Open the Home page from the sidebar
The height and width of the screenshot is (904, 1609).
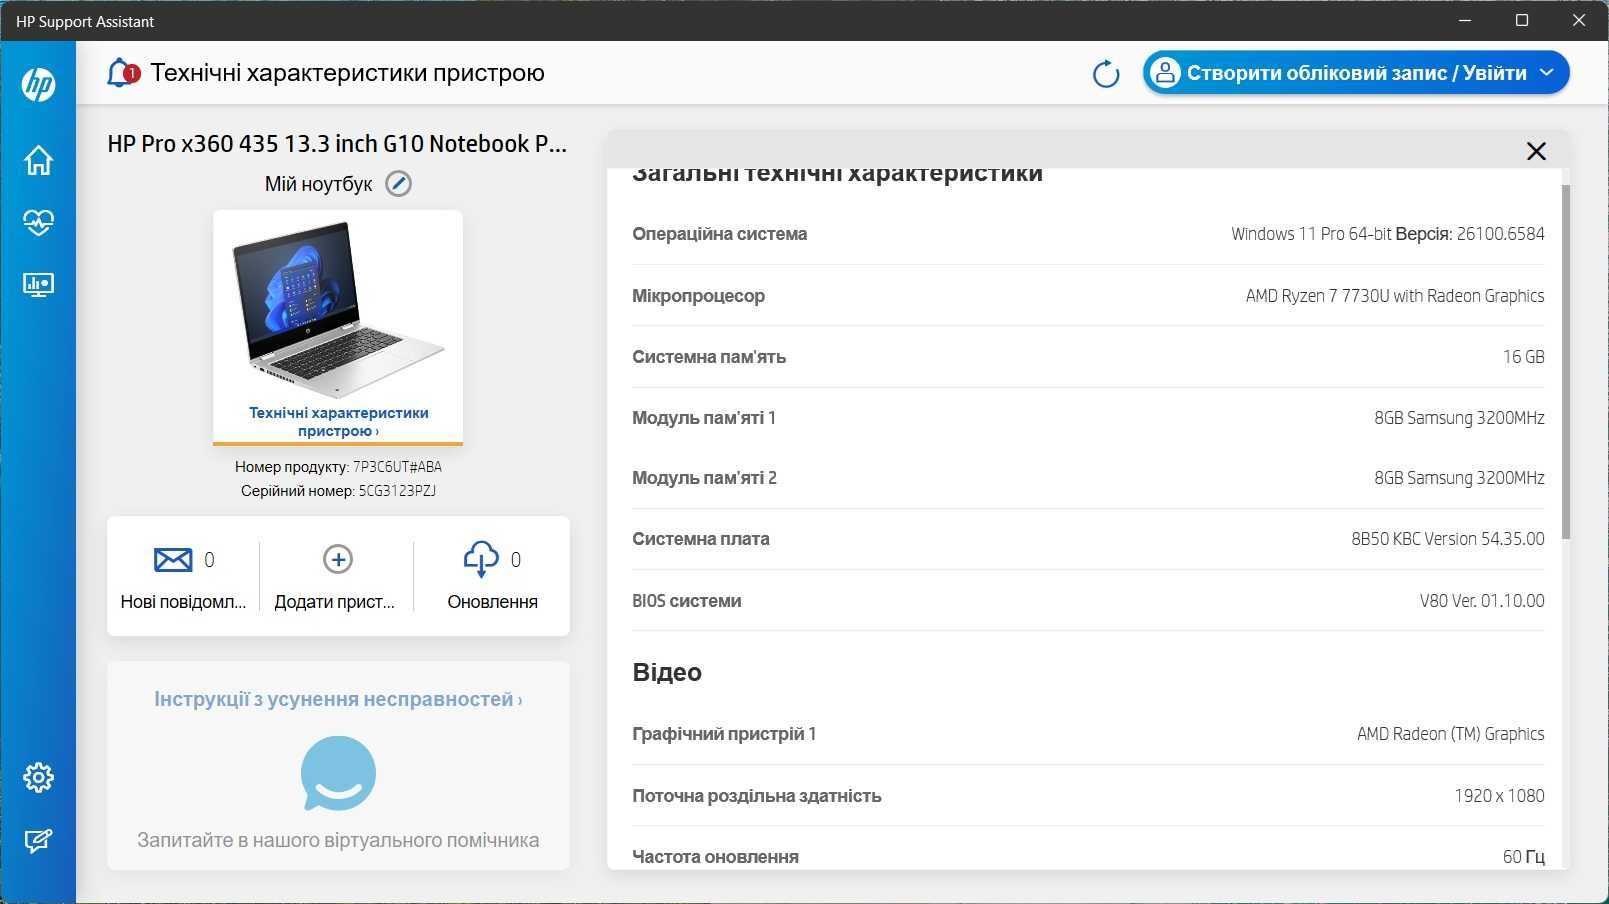click(x=38, y=160)
